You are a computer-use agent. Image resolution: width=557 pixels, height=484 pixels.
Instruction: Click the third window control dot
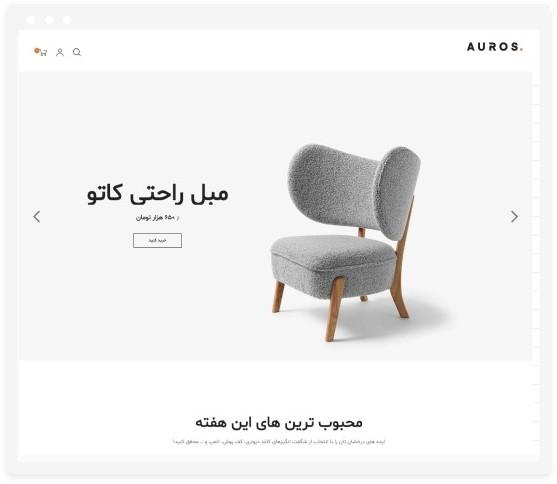coord(67,20)
